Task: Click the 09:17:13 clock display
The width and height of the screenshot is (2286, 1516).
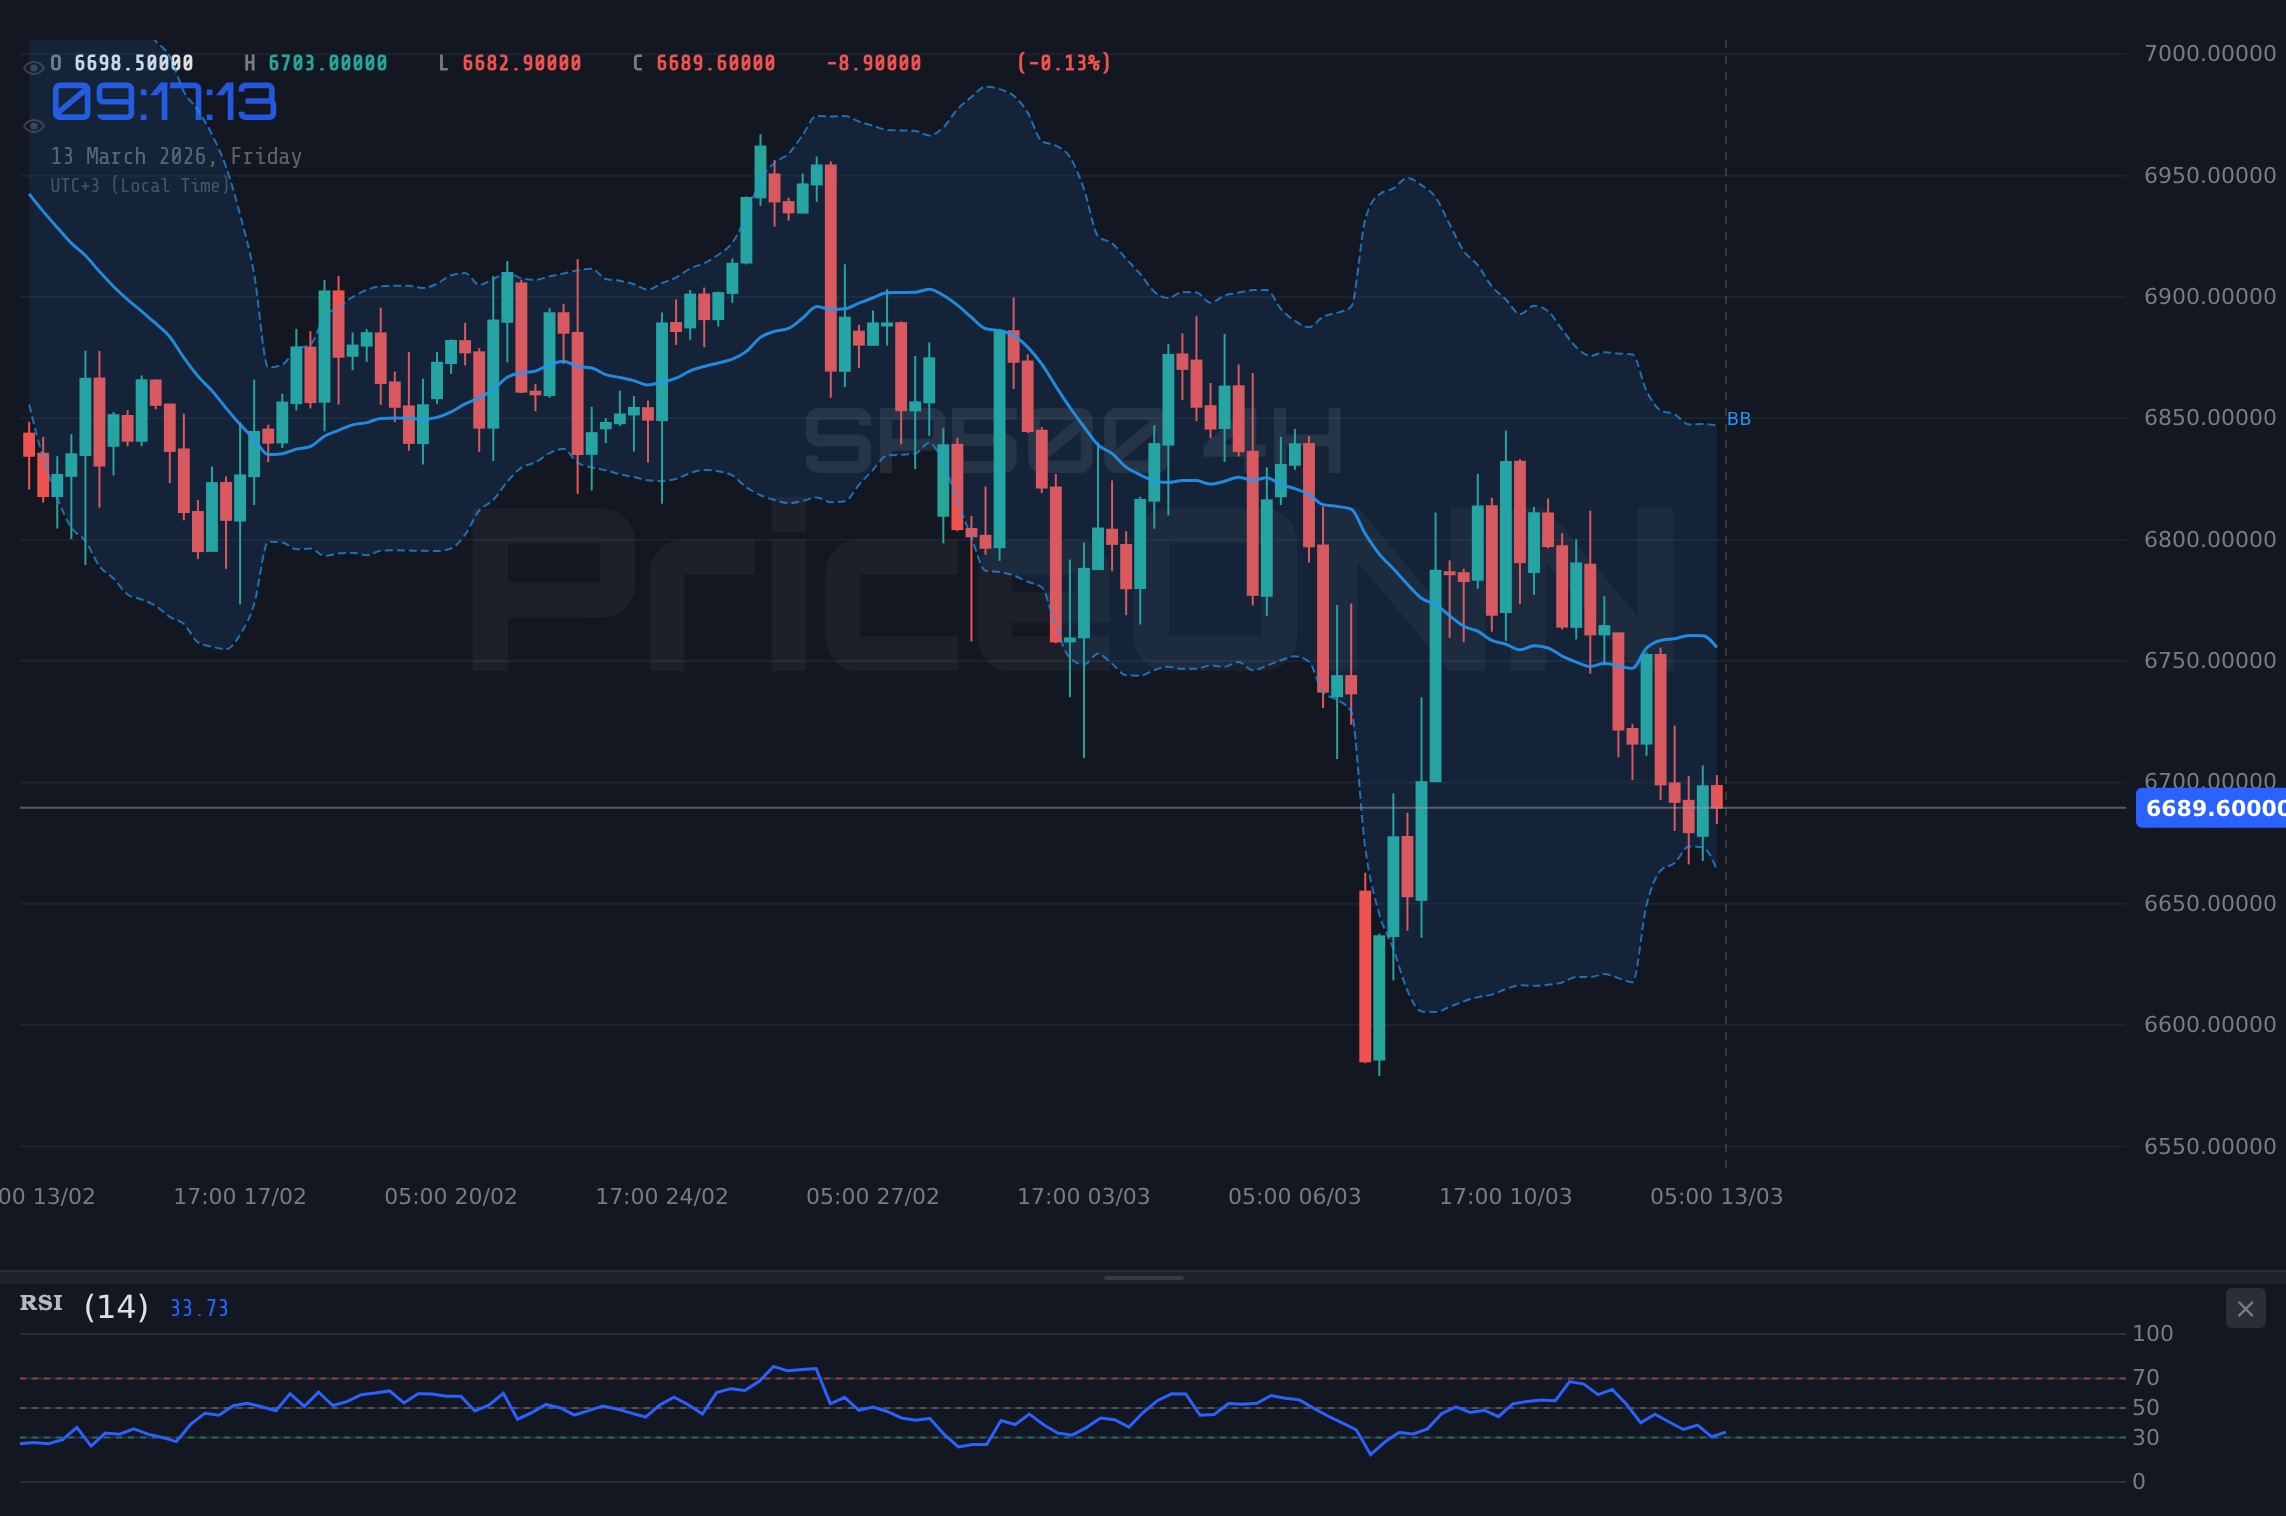Action: 164,102
